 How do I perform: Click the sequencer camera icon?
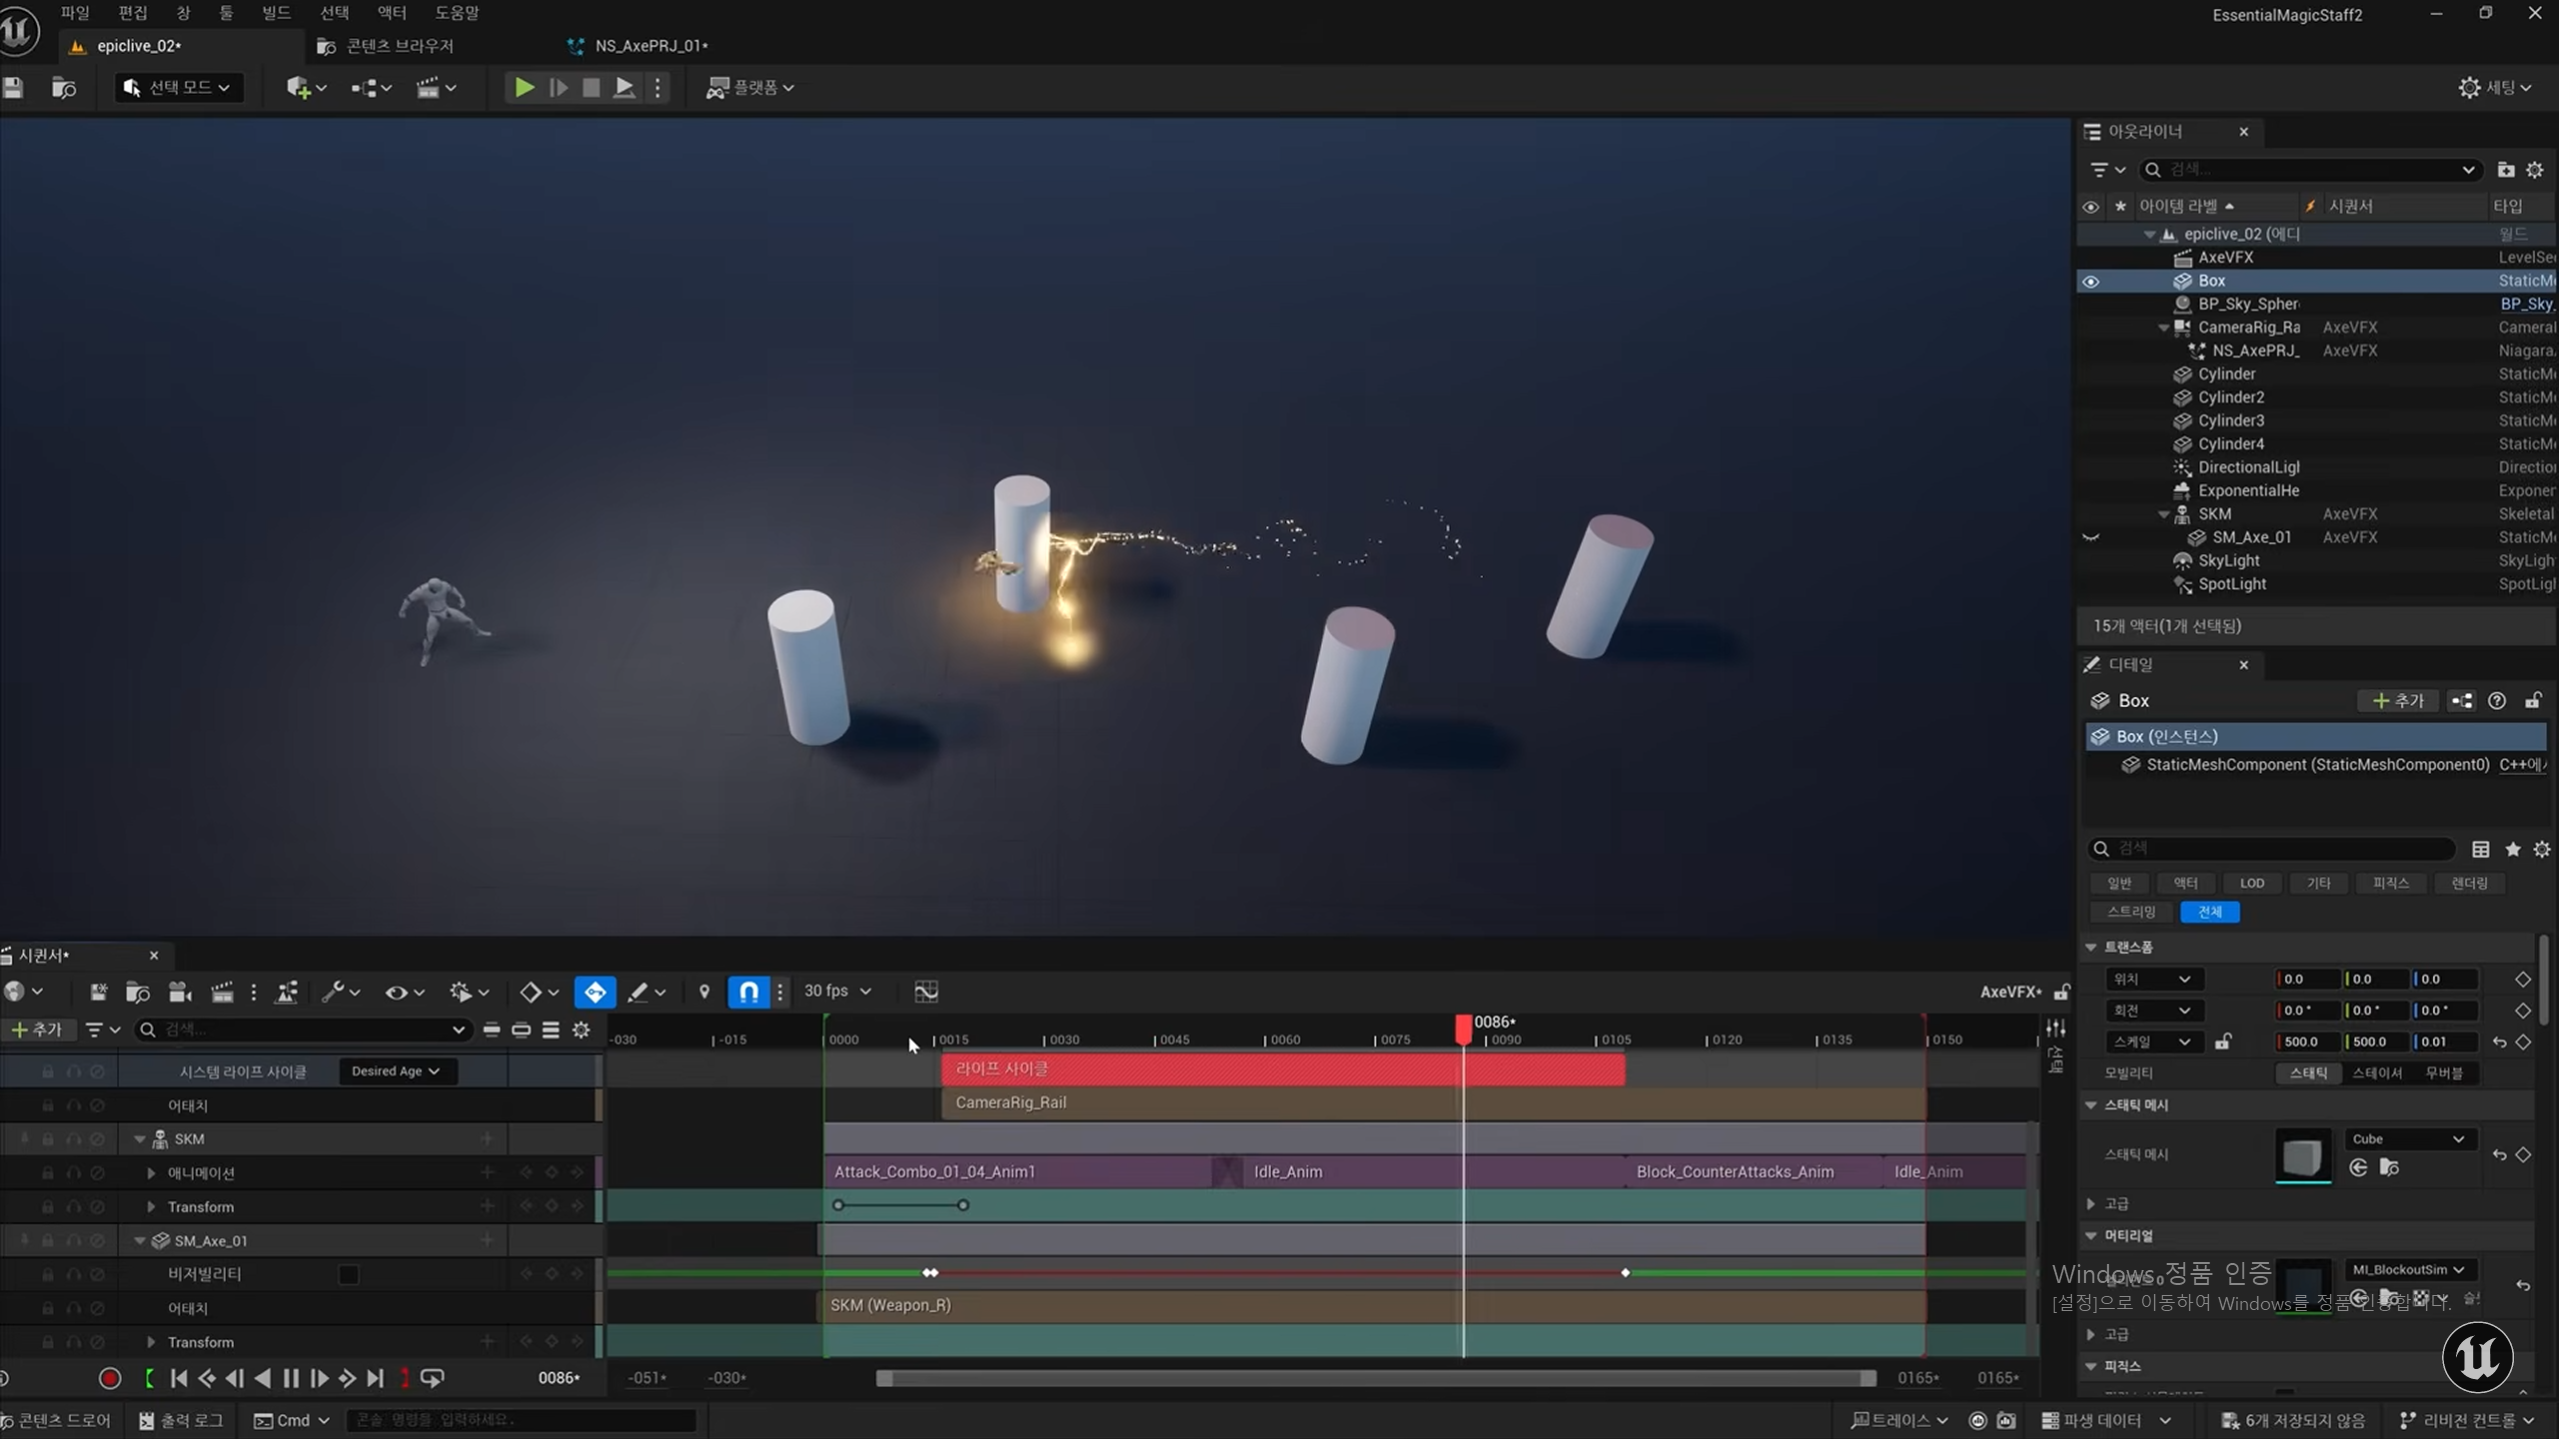click(x=180, y=991)
